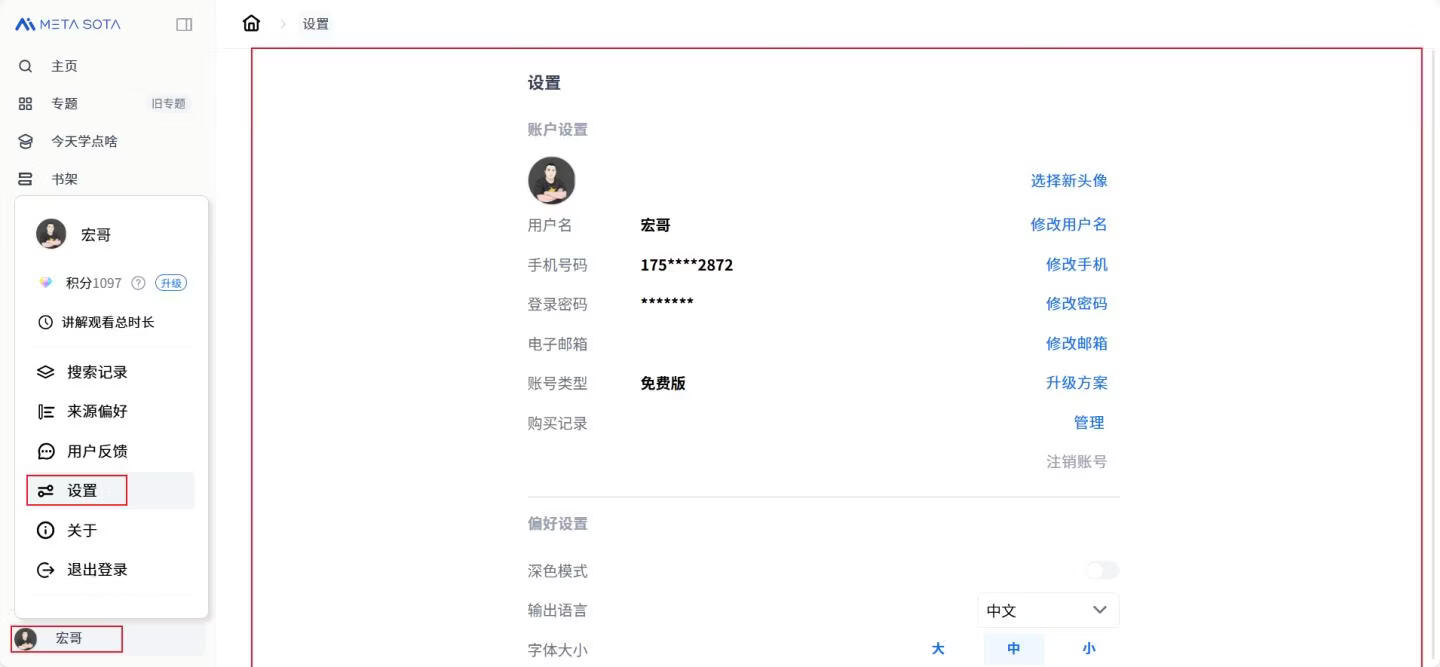Open 用户反馈 from the menu
This screenshot has width=1440, height=667.
[x=95, y=451]
